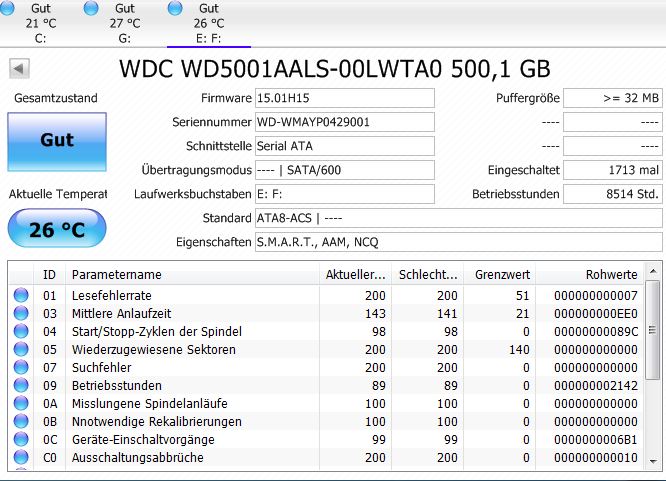Image resolution: width=666 pixels, height=481 pixels.
Task: Select Ausschaltungsabbrüche parameter name
Action: tap(138, 458)
